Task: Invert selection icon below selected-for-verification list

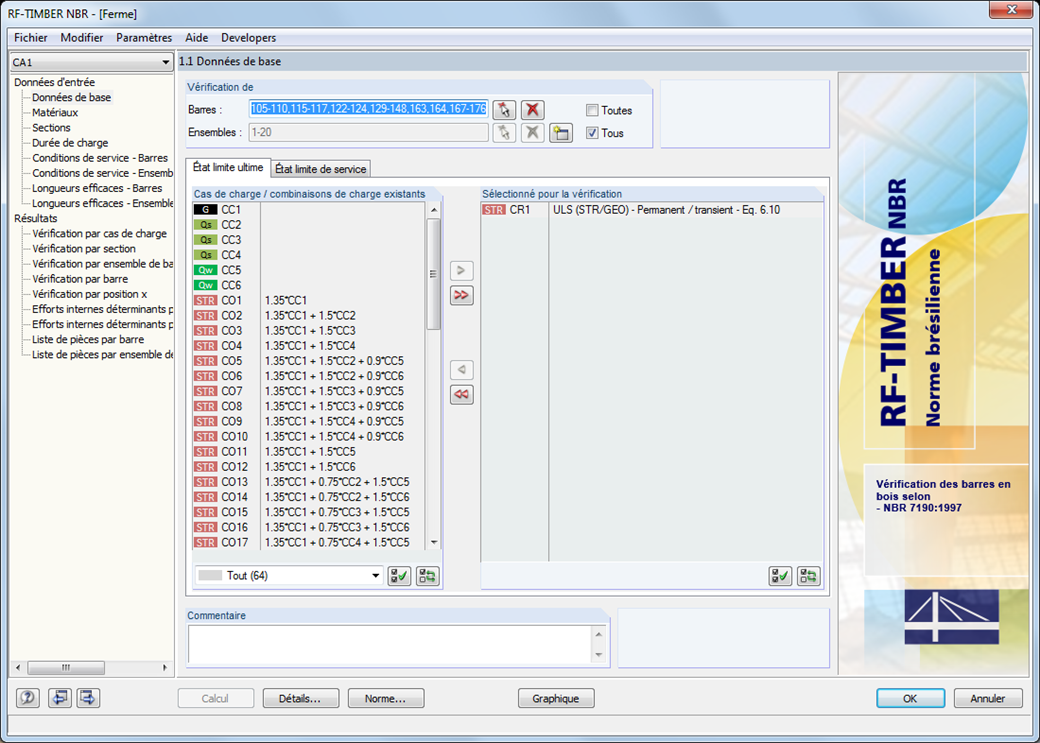Action: click(809, 576)
